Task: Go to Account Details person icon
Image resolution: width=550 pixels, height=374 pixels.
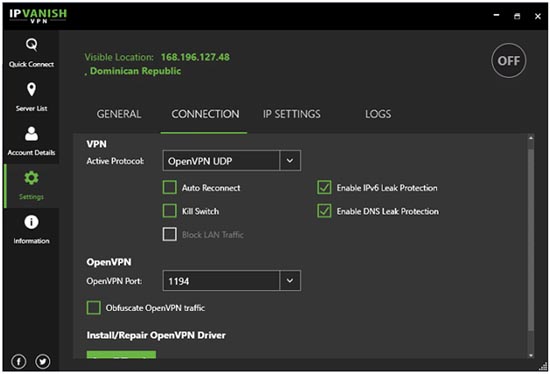Action: pos(31,134)
